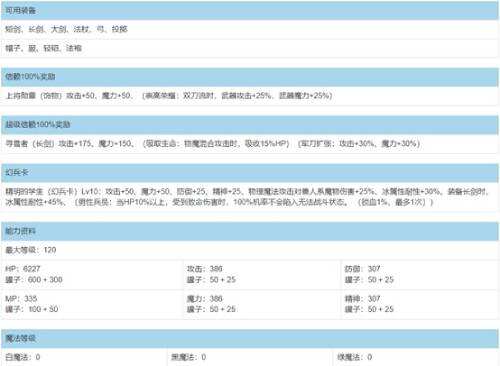500x366 pixels.
Task: Click the MP: 335 cell
Action: 92,304
